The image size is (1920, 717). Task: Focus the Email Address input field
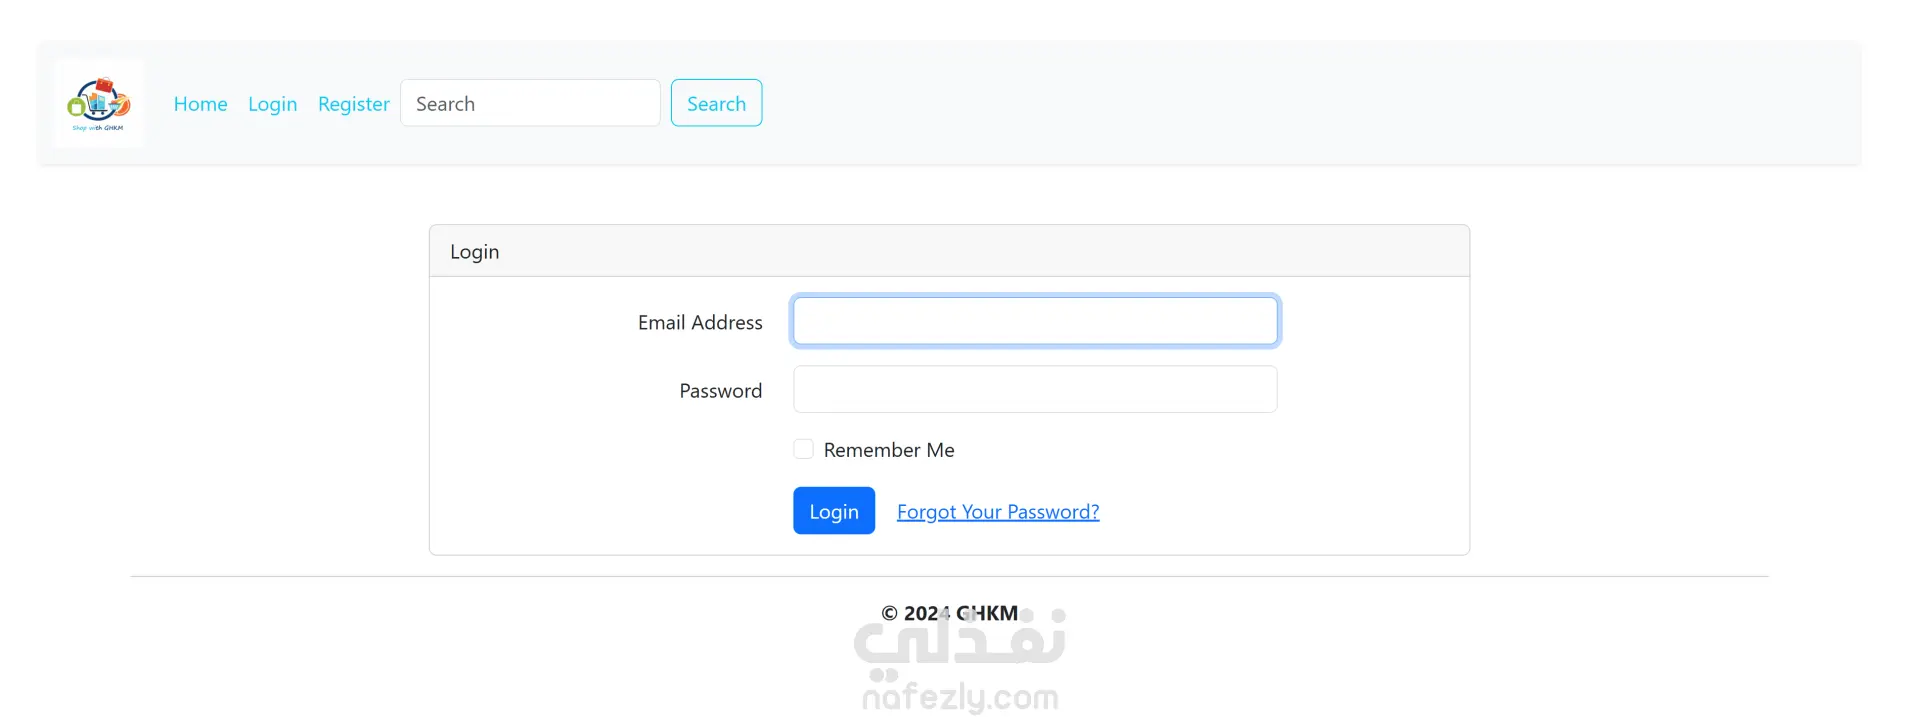(1035, 321)
